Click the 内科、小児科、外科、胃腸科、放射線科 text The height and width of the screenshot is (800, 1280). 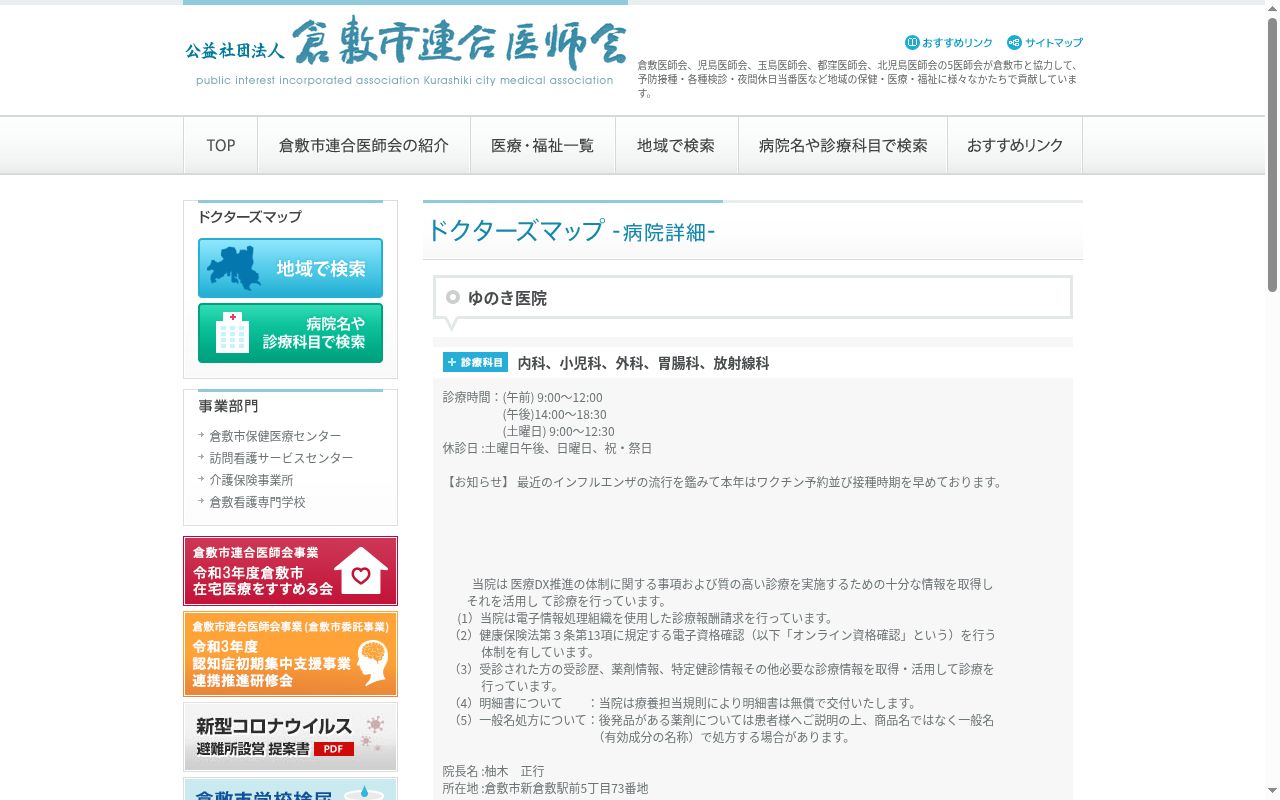(x=643, y=363)
